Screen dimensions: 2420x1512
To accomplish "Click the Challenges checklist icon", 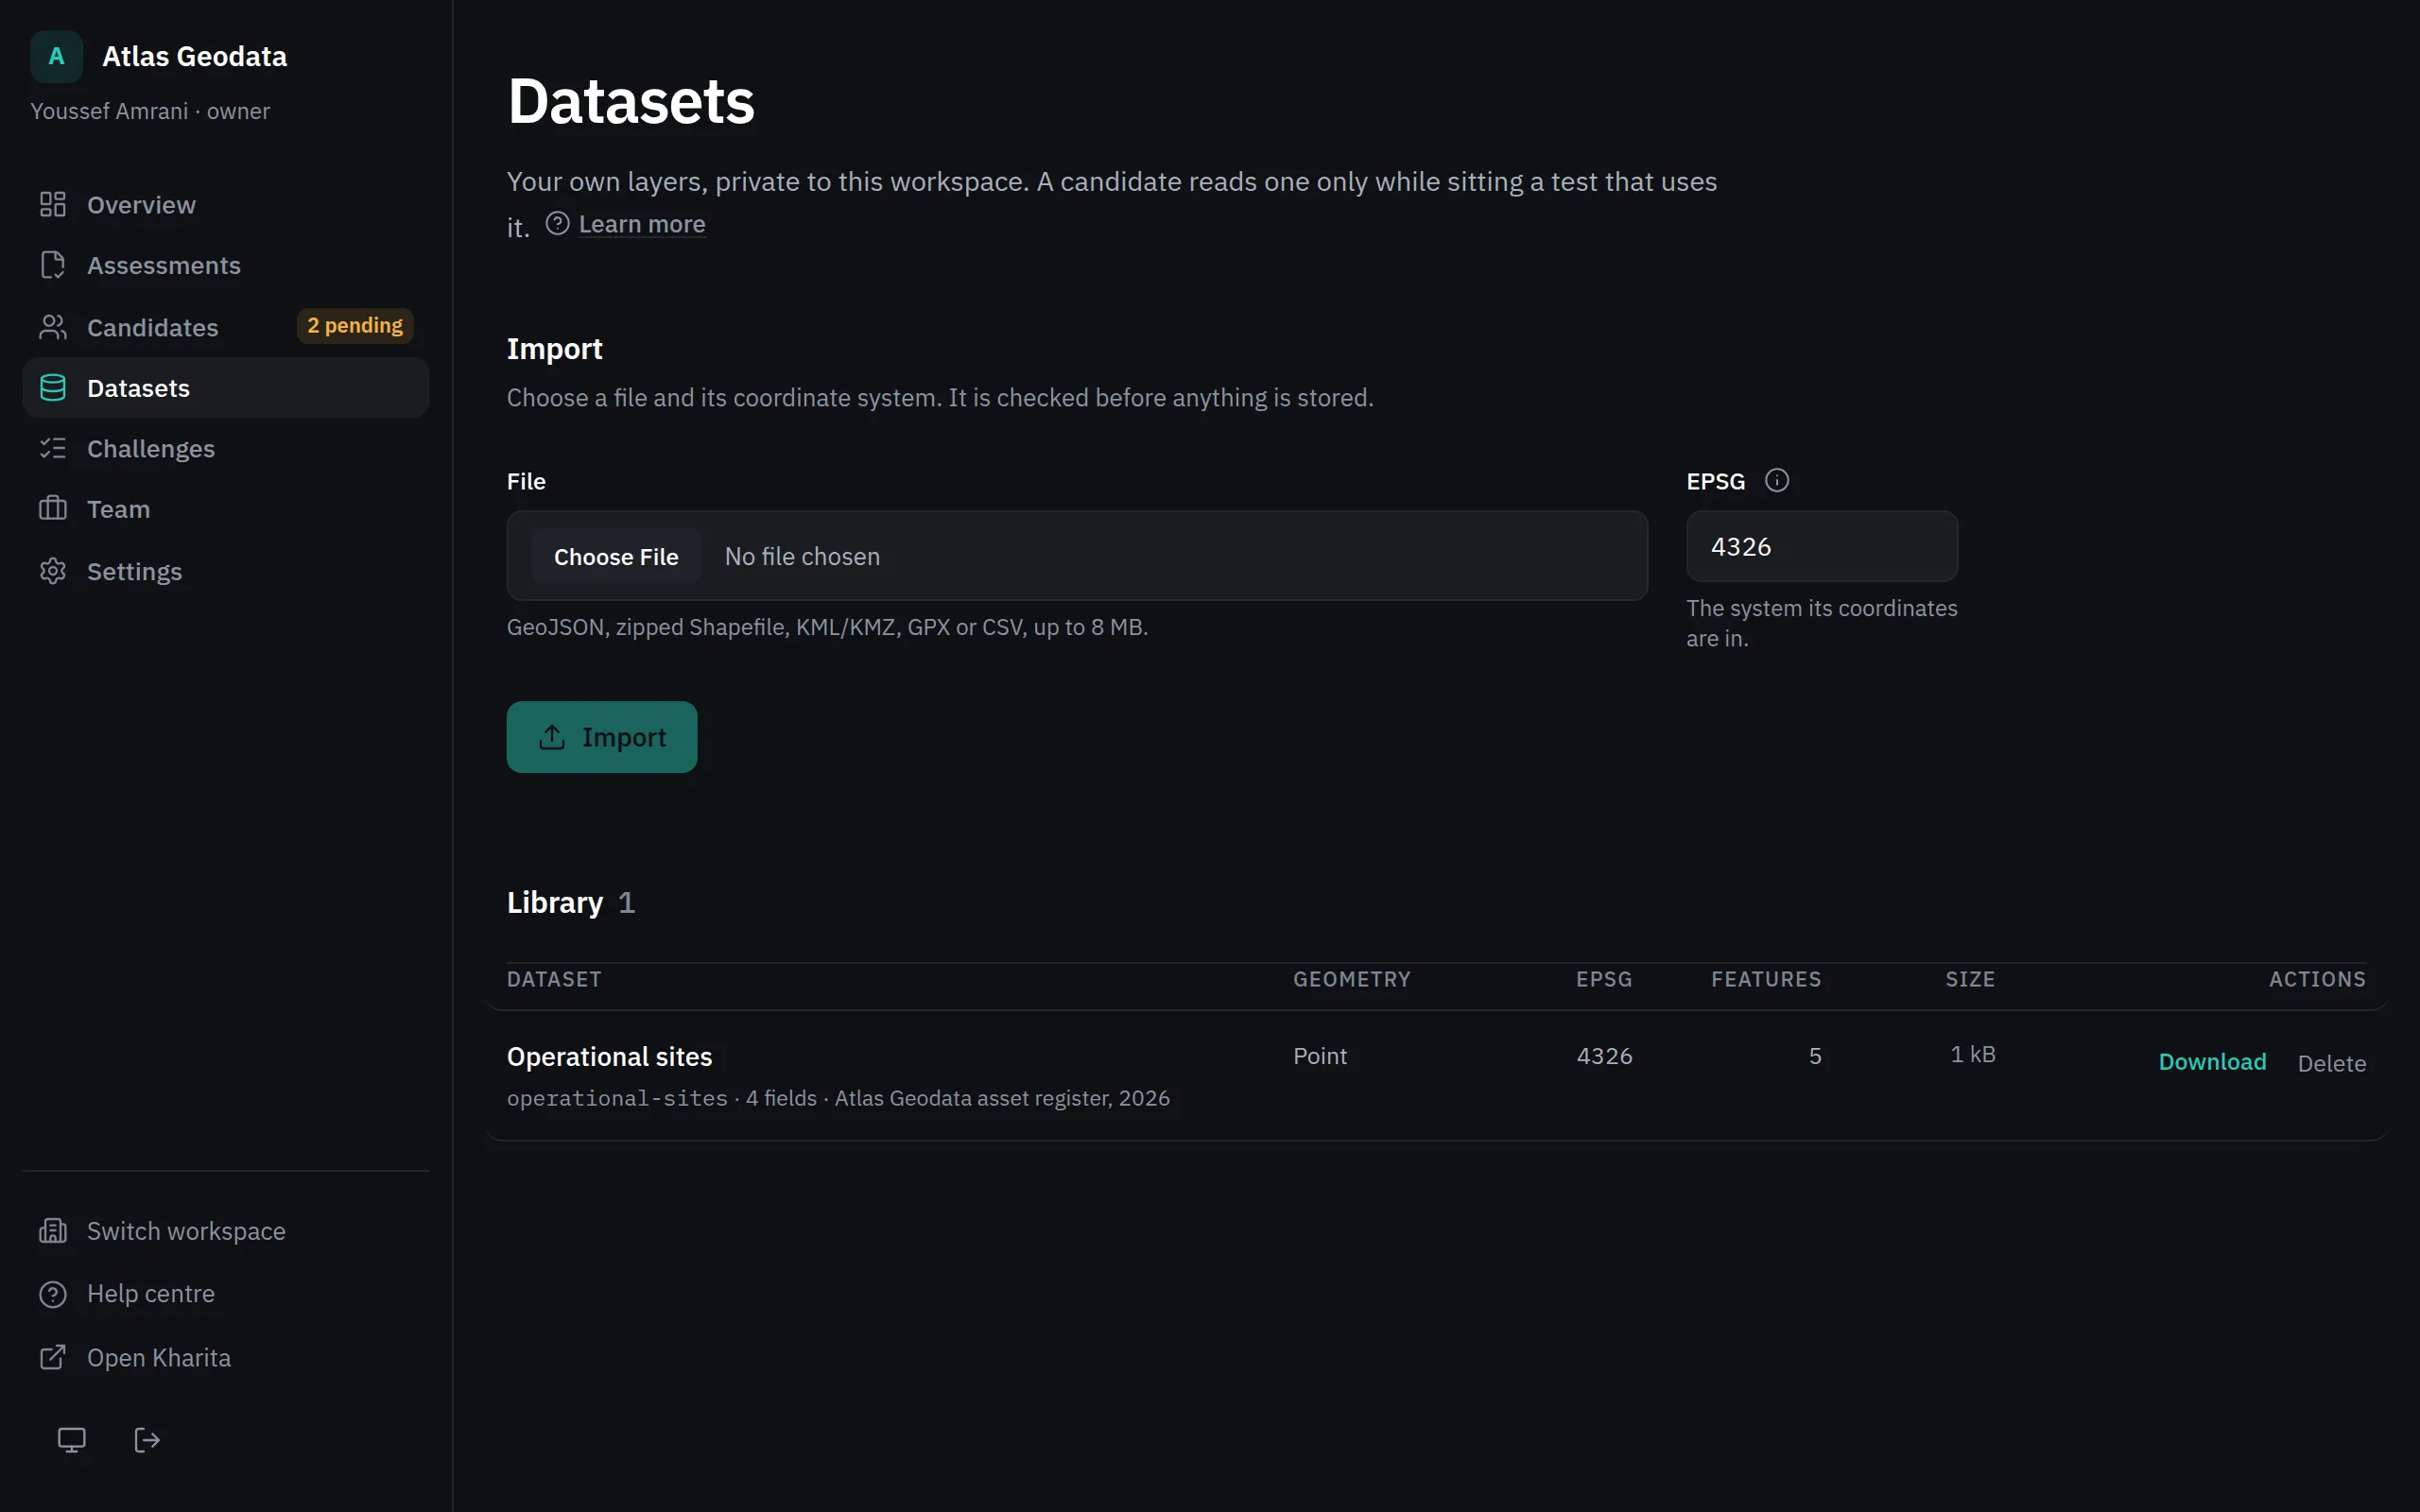I will (53, 448).
